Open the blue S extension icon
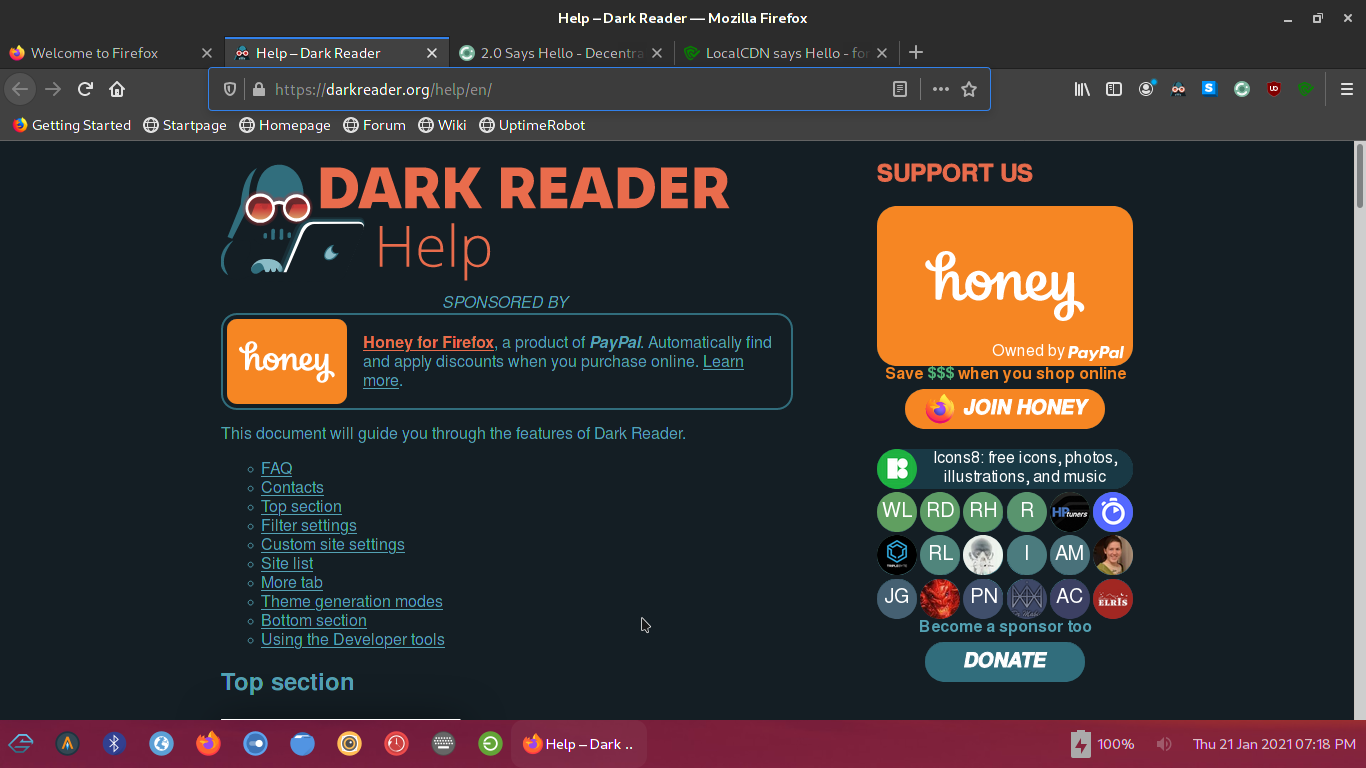1366x768 pixels. click(1209, 89)
